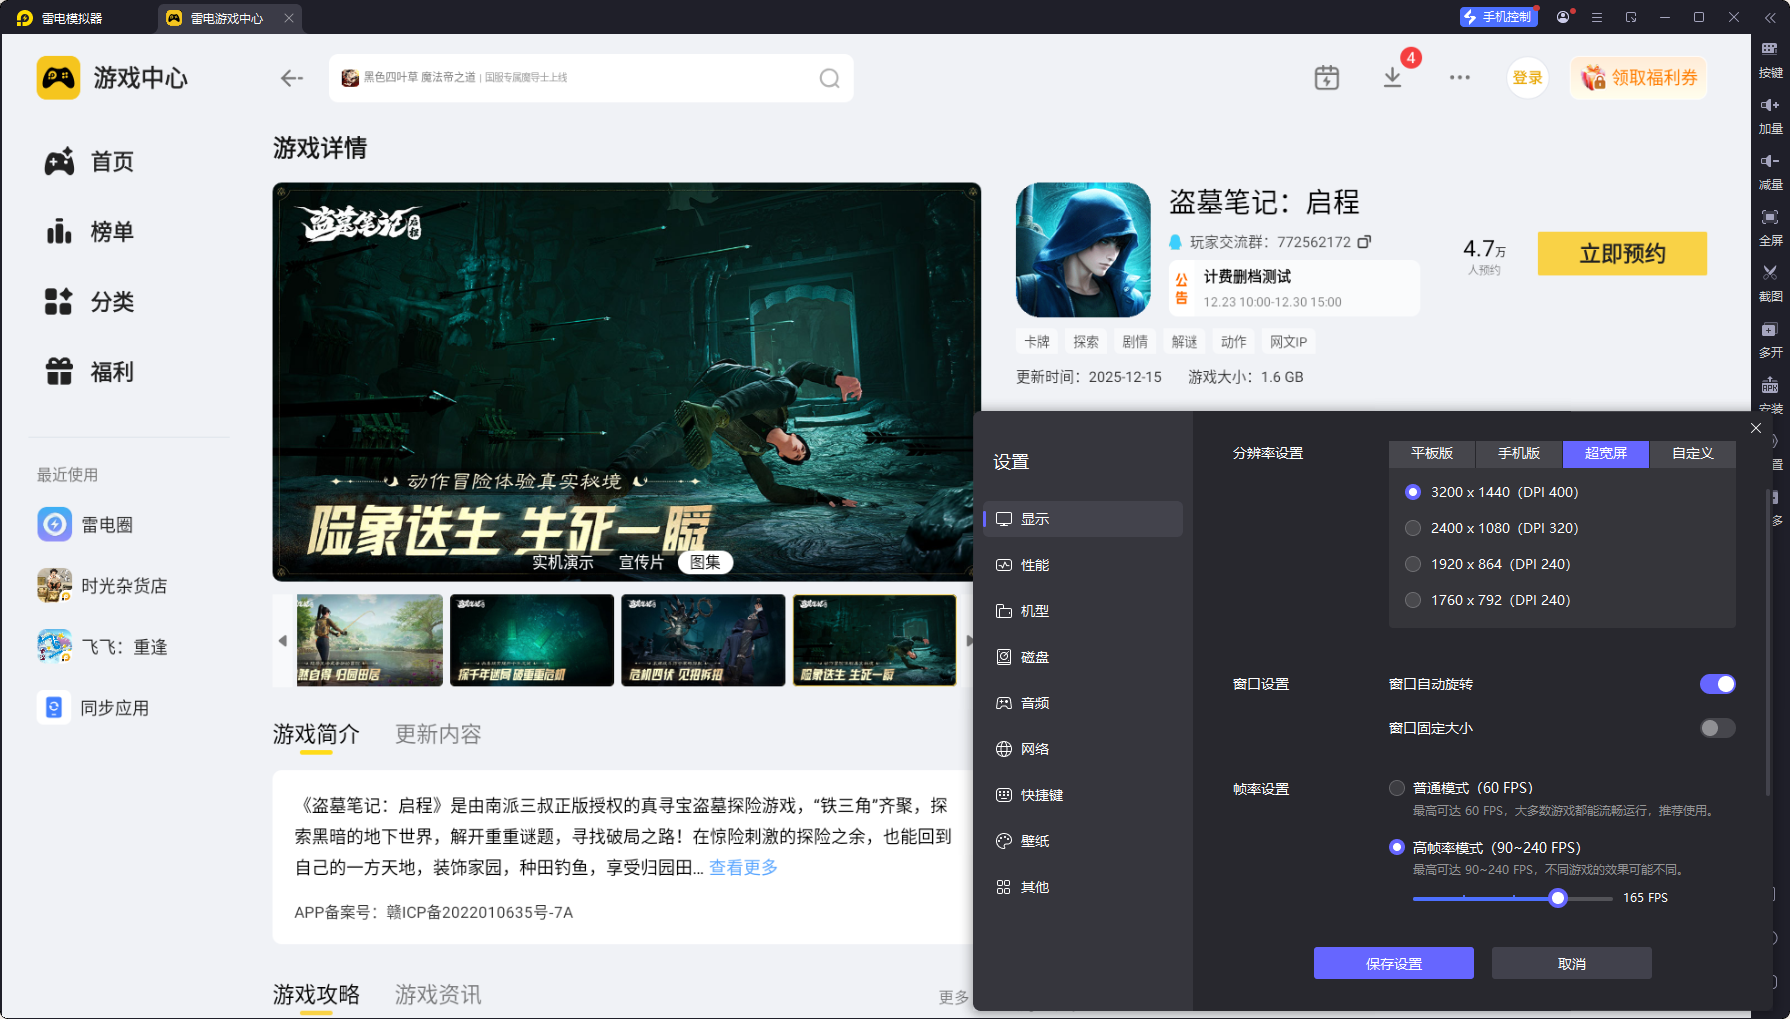Click 取消 in settings panel

click(1572, 963)
